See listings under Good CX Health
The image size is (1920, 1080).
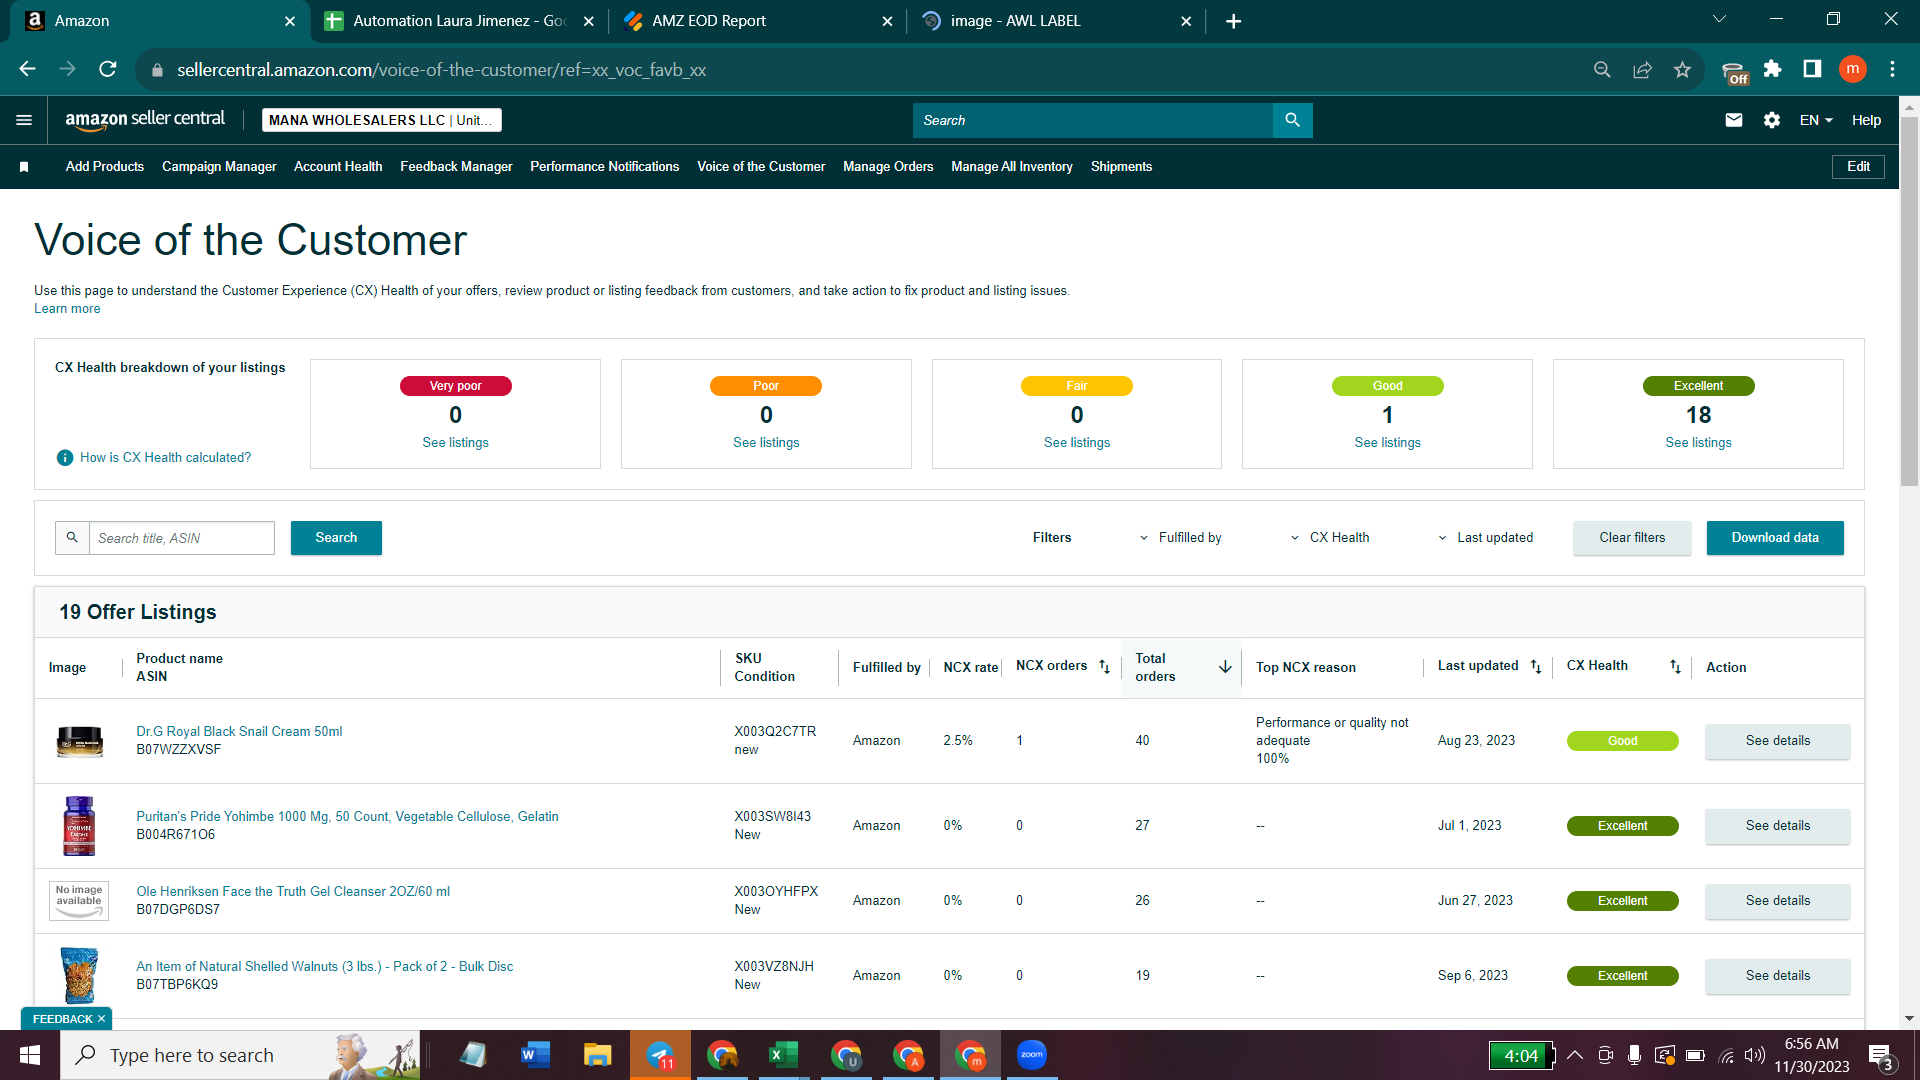(x=1387, y=443)
